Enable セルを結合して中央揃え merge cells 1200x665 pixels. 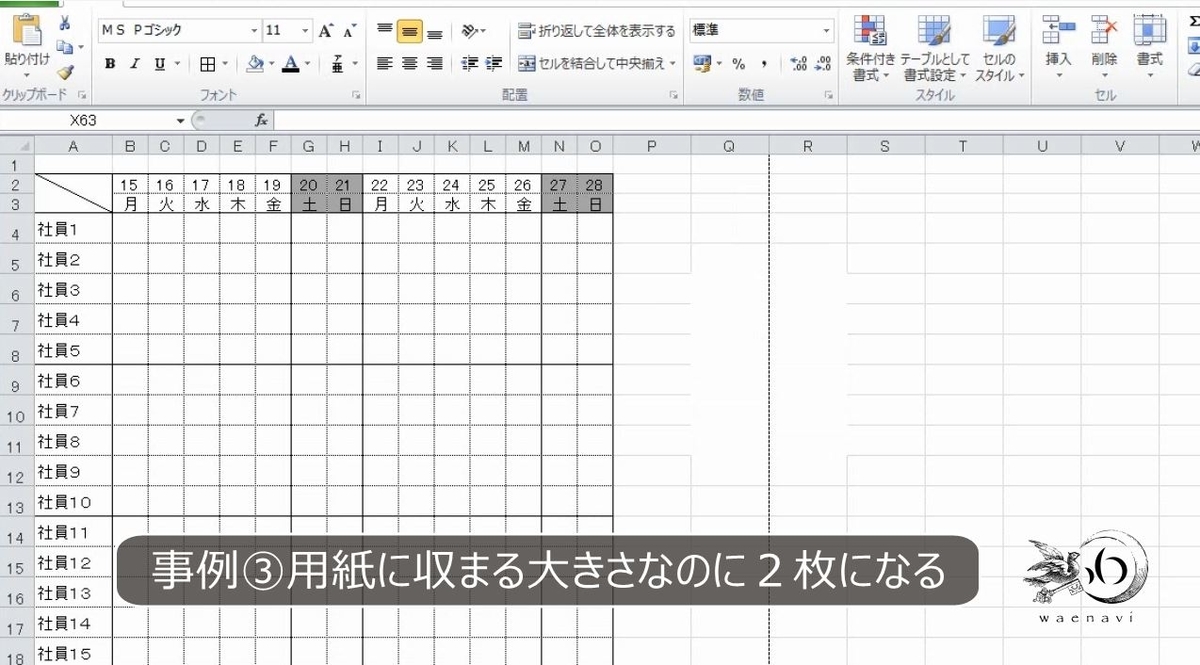click(x=589, y=63)
